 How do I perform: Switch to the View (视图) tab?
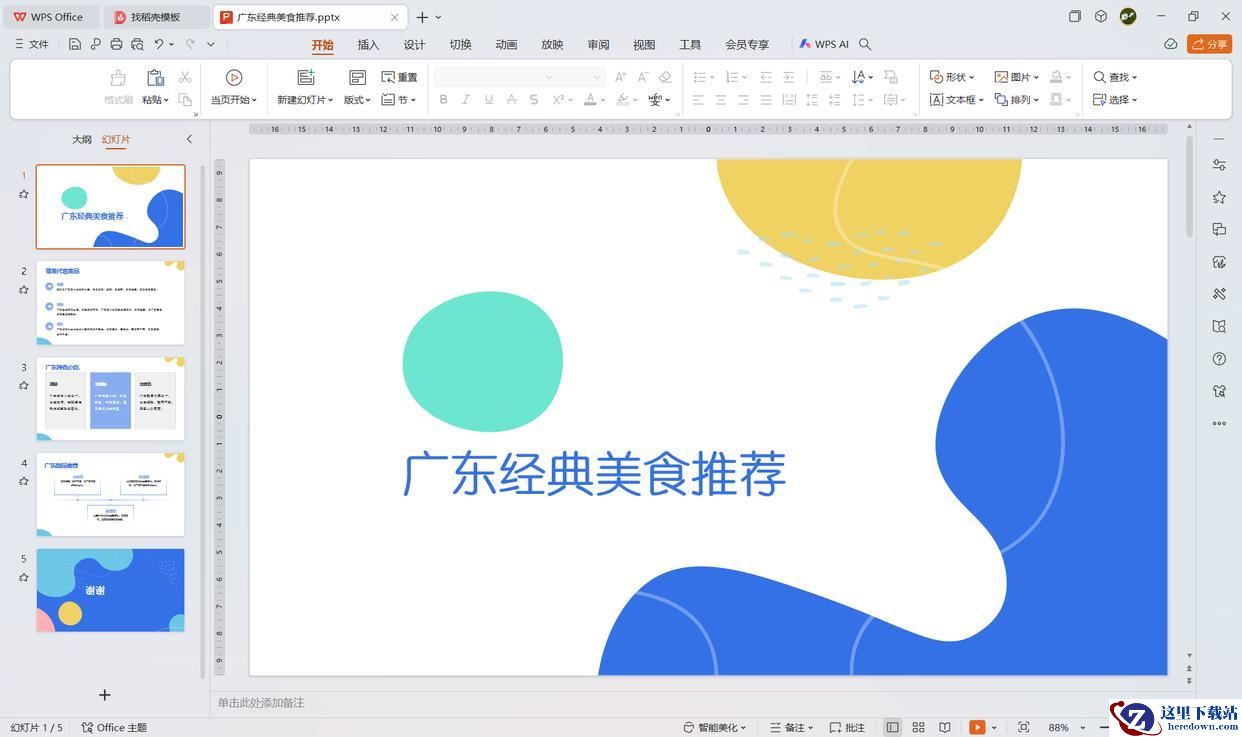[644, 45]
